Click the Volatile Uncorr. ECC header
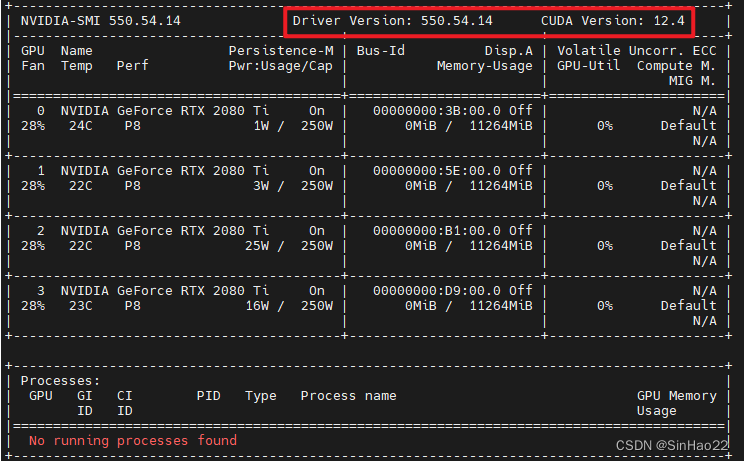 coord(636,50)
